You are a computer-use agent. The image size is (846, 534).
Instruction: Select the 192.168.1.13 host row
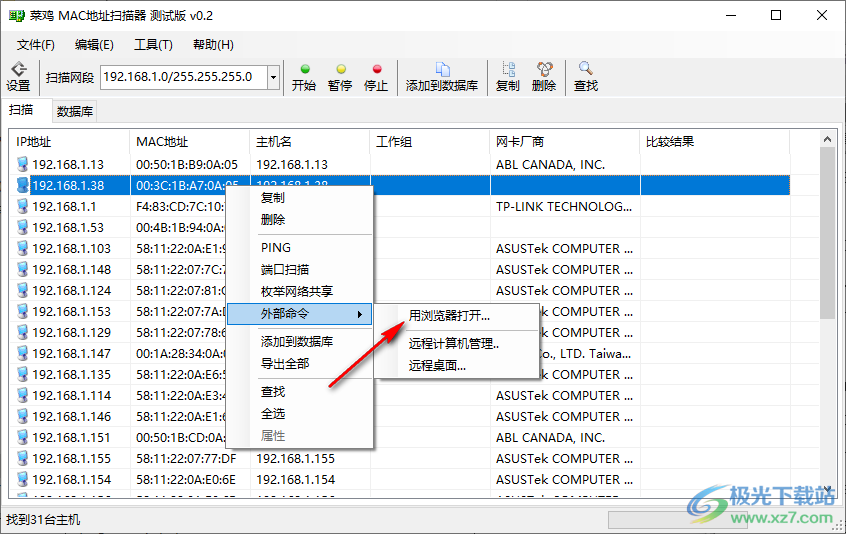[x=68, y=164]
